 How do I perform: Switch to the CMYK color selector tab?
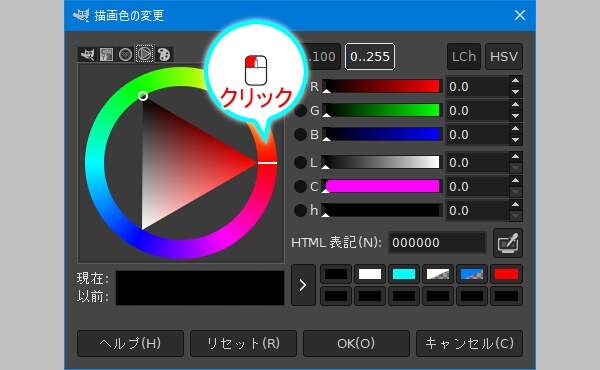tap(106, 54)
